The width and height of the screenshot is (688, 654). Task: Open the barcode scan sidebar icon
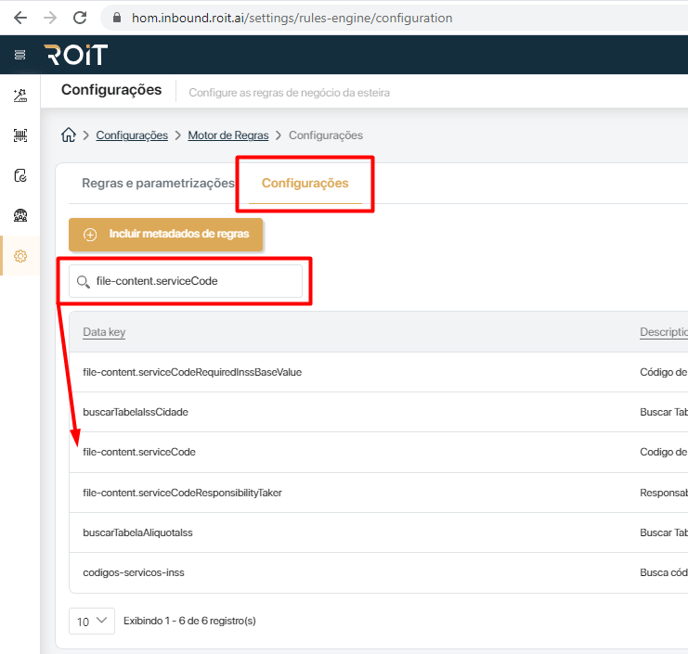[x=20, y=135]
